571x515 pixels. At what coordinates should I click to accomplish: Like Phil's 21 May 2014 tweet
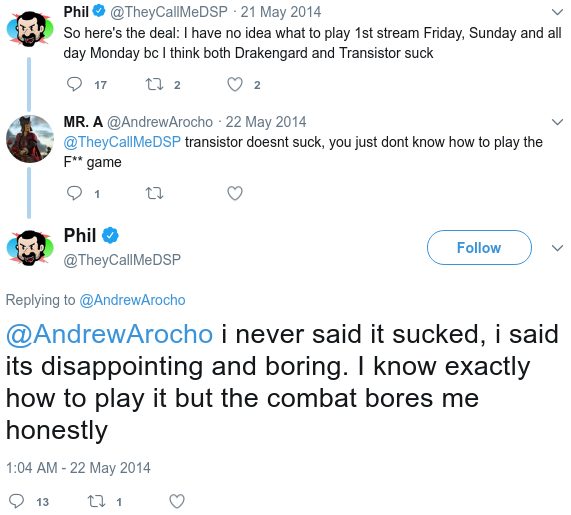pyautogui.click(x=235, y=84)
